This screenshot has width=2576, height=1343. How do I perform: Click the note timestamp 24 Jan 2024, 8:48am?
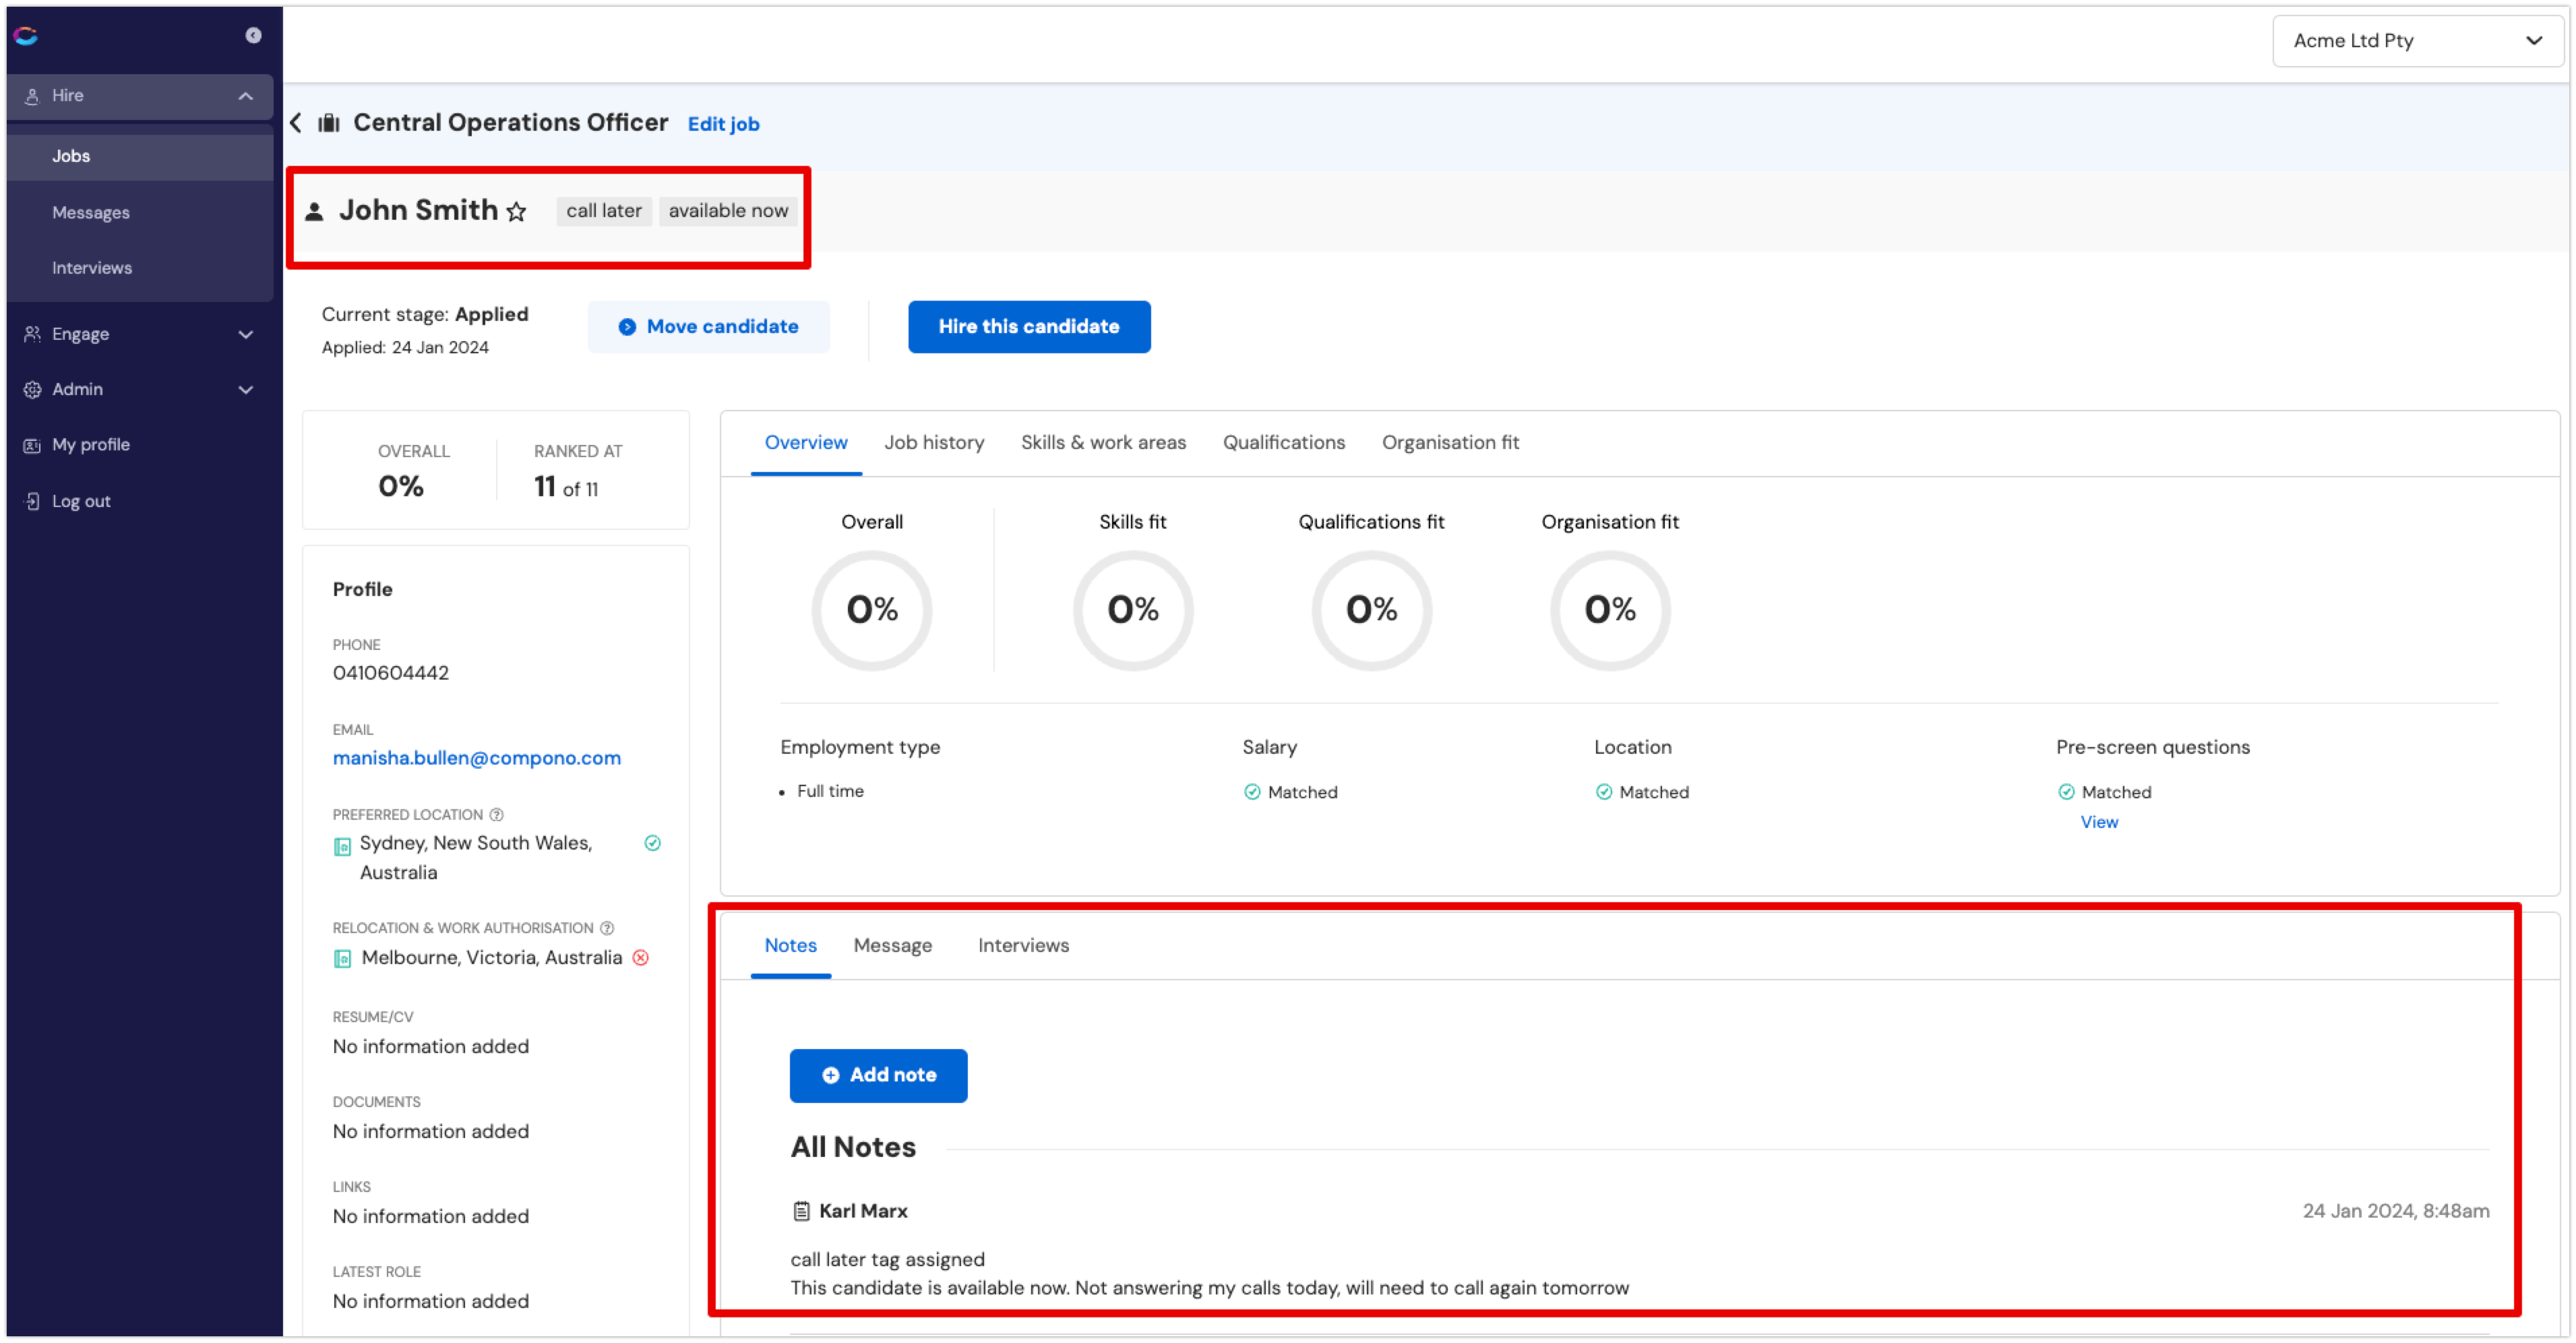tap(2396, 1211)
